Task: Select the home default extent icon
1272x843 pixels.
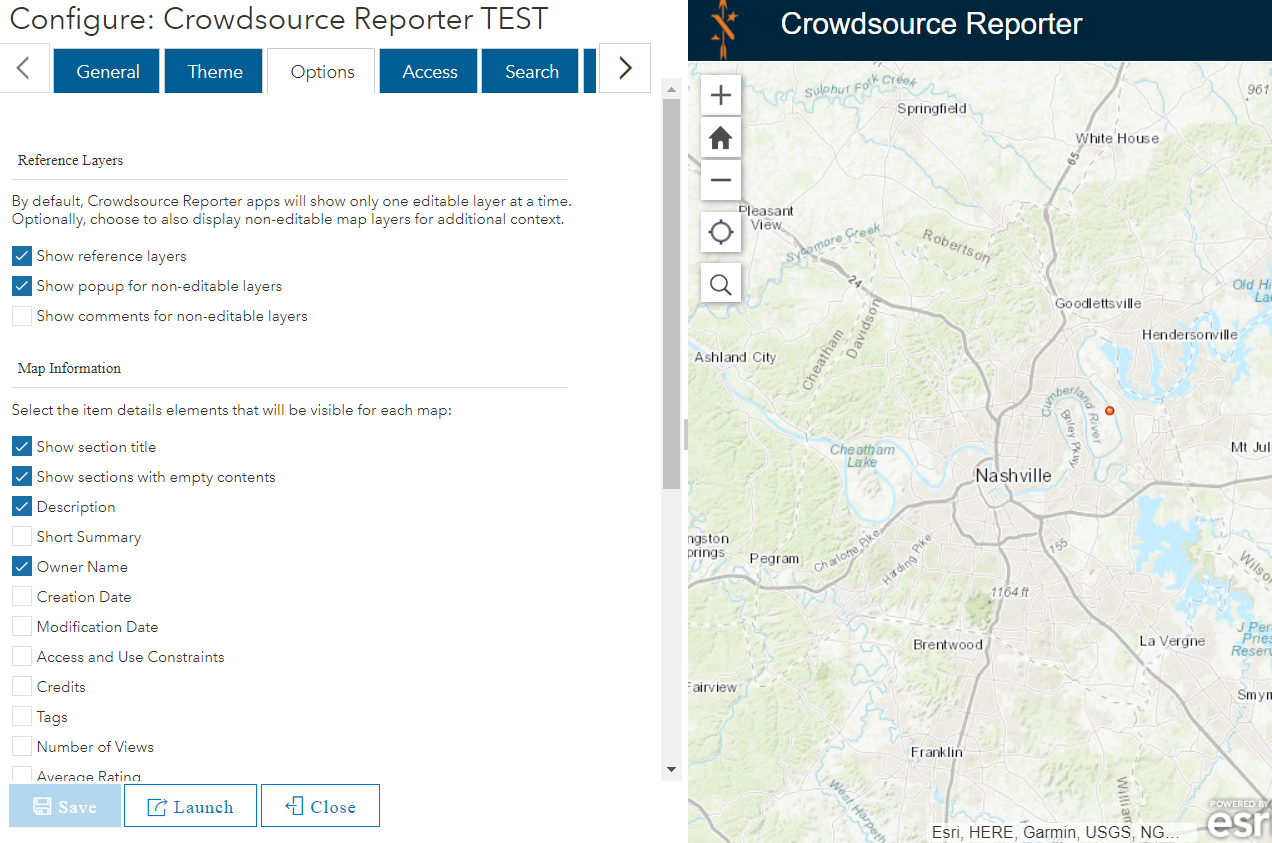Action: [721, 137]
